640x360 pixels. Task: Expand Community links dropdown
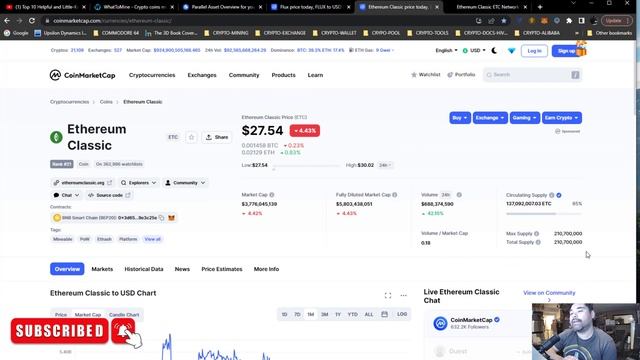(185, 183)
